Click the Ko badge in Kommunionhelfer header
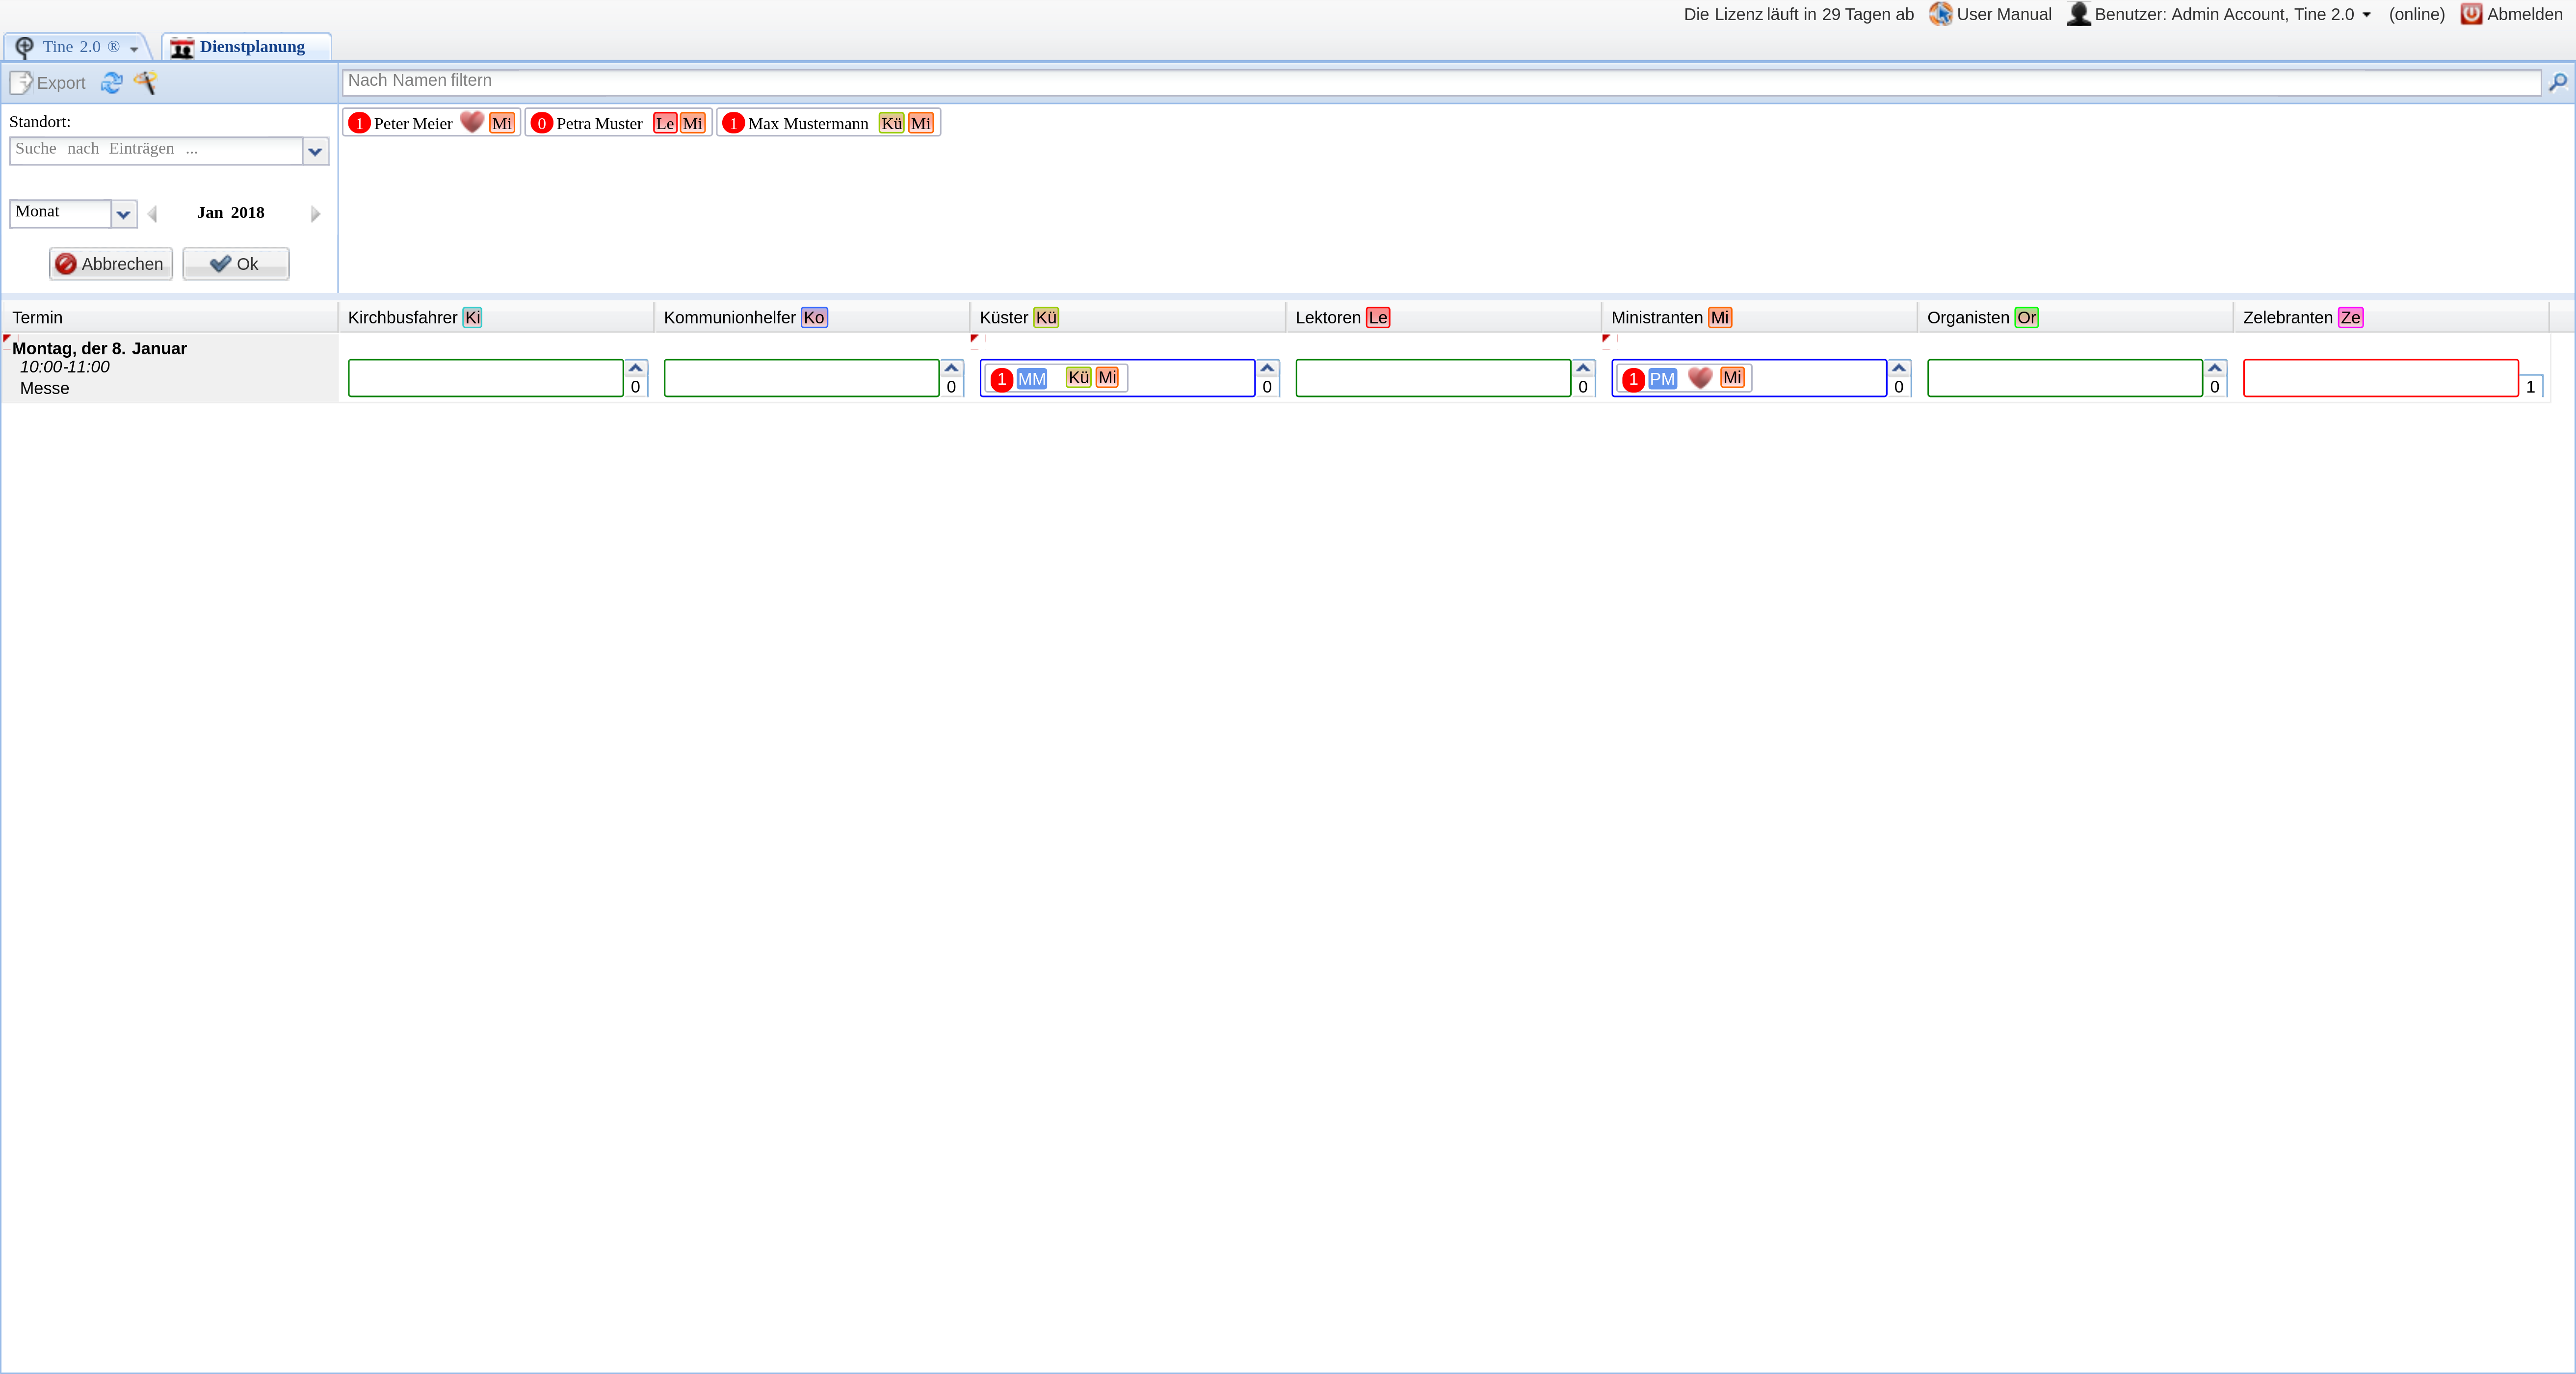Screen dimensions: 2576x1374 coord(814,317)
